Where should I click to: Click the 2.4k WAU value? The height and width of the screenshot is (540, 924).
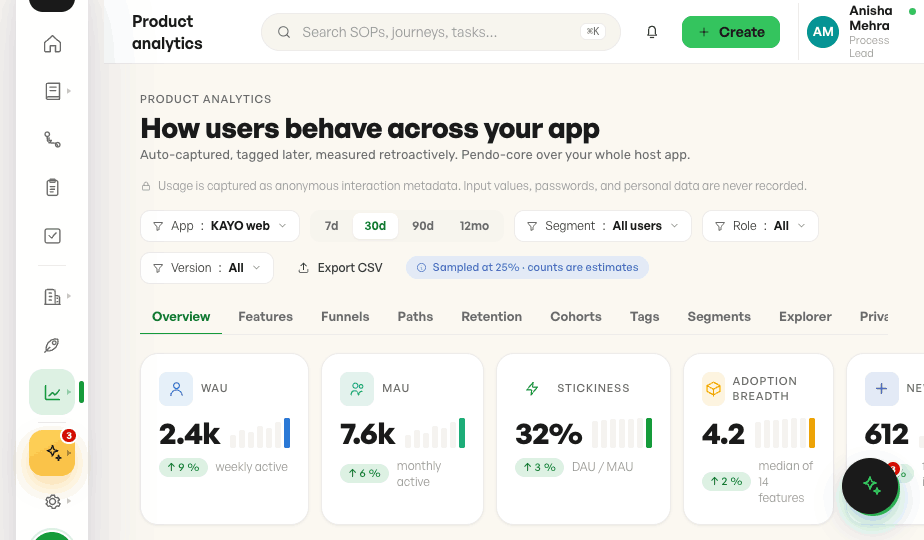tap(189, 434)
